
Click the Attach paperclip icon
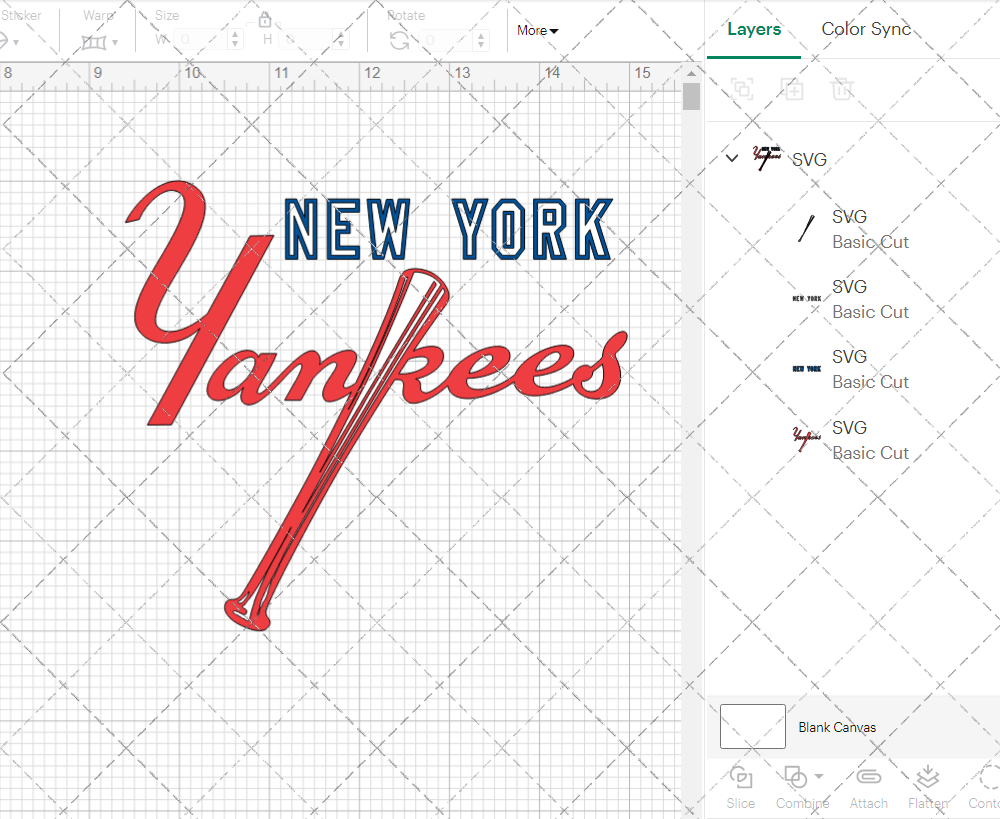tap(868, 777)
